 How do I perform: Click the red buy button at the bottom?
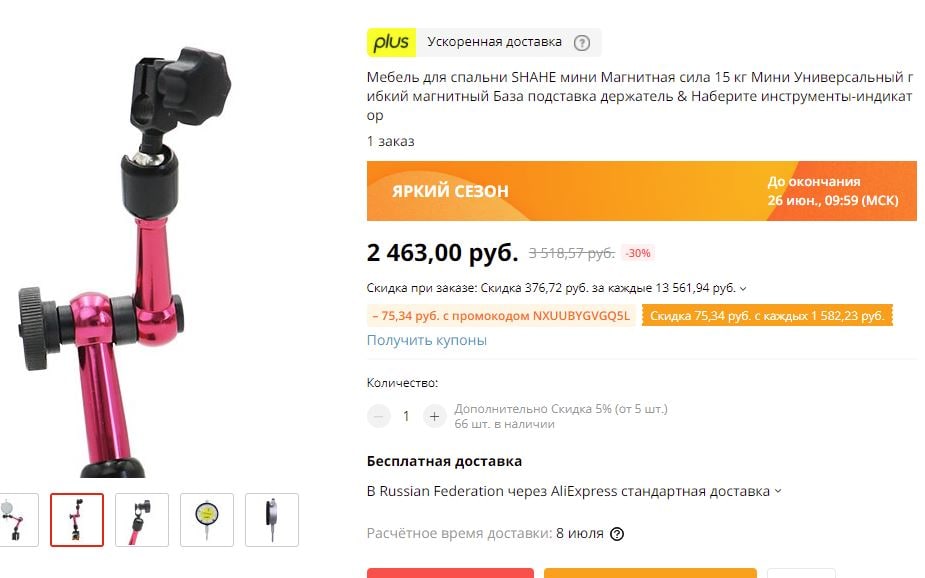(450, 573)
